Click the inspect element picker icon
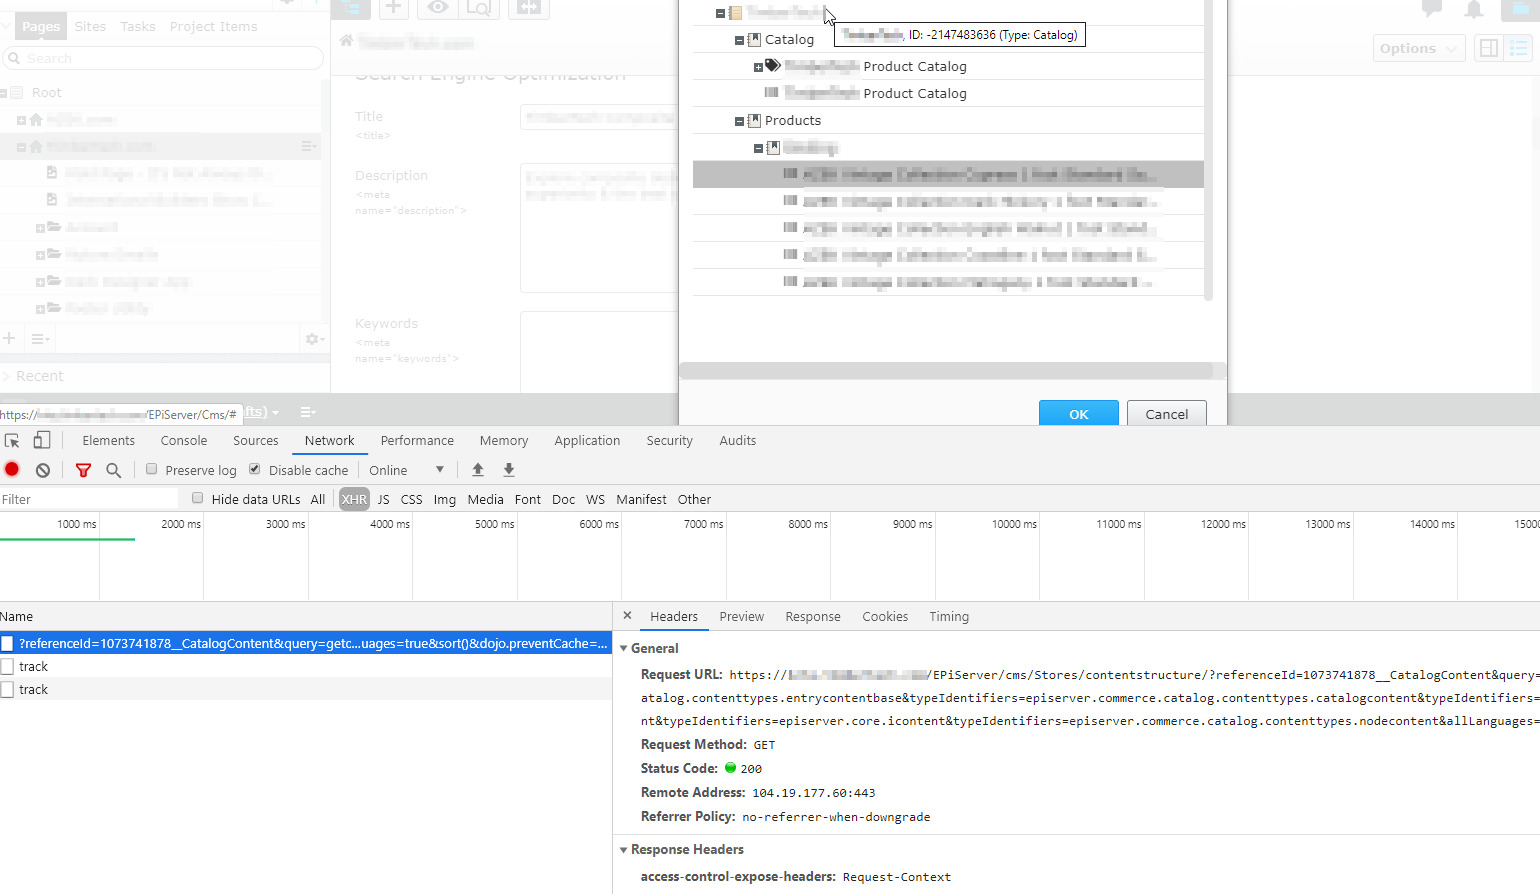Viewport: 1540px width, 894px height. [x=12, y=441]
